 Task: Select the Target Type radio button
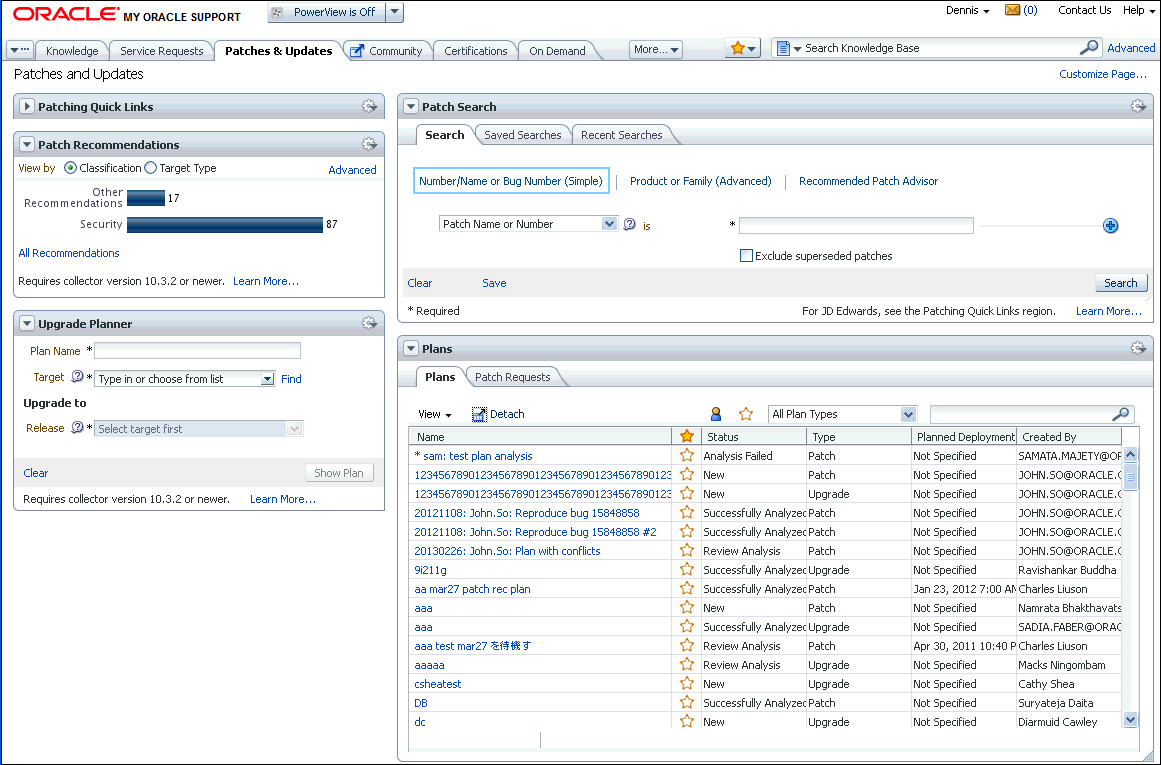(x=150, y=168)
